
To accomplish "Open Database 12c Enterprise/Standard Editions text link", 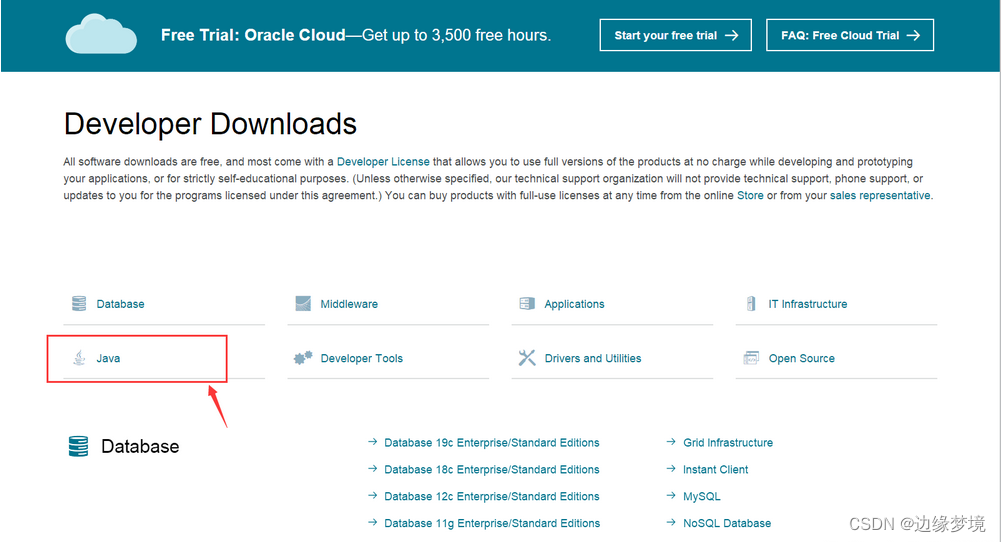I will pos(492,496).
